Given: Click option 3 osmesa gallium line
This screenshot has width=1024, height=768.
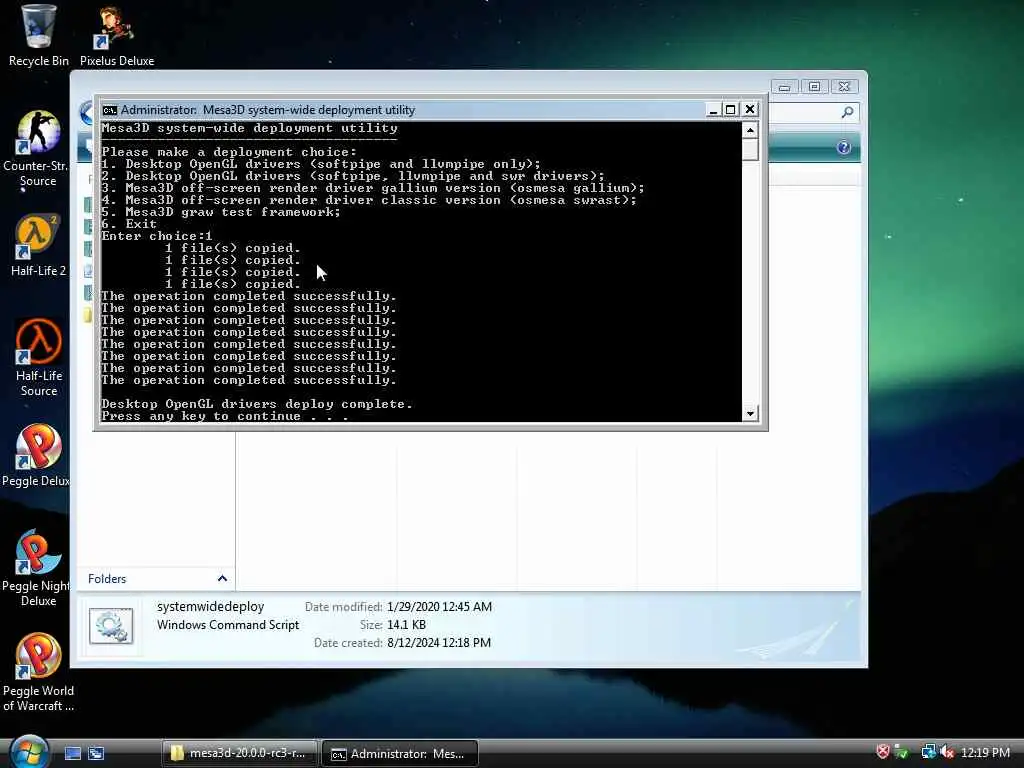Looking at the screenshot, I should pyautogui.click(x=373, y=188).
